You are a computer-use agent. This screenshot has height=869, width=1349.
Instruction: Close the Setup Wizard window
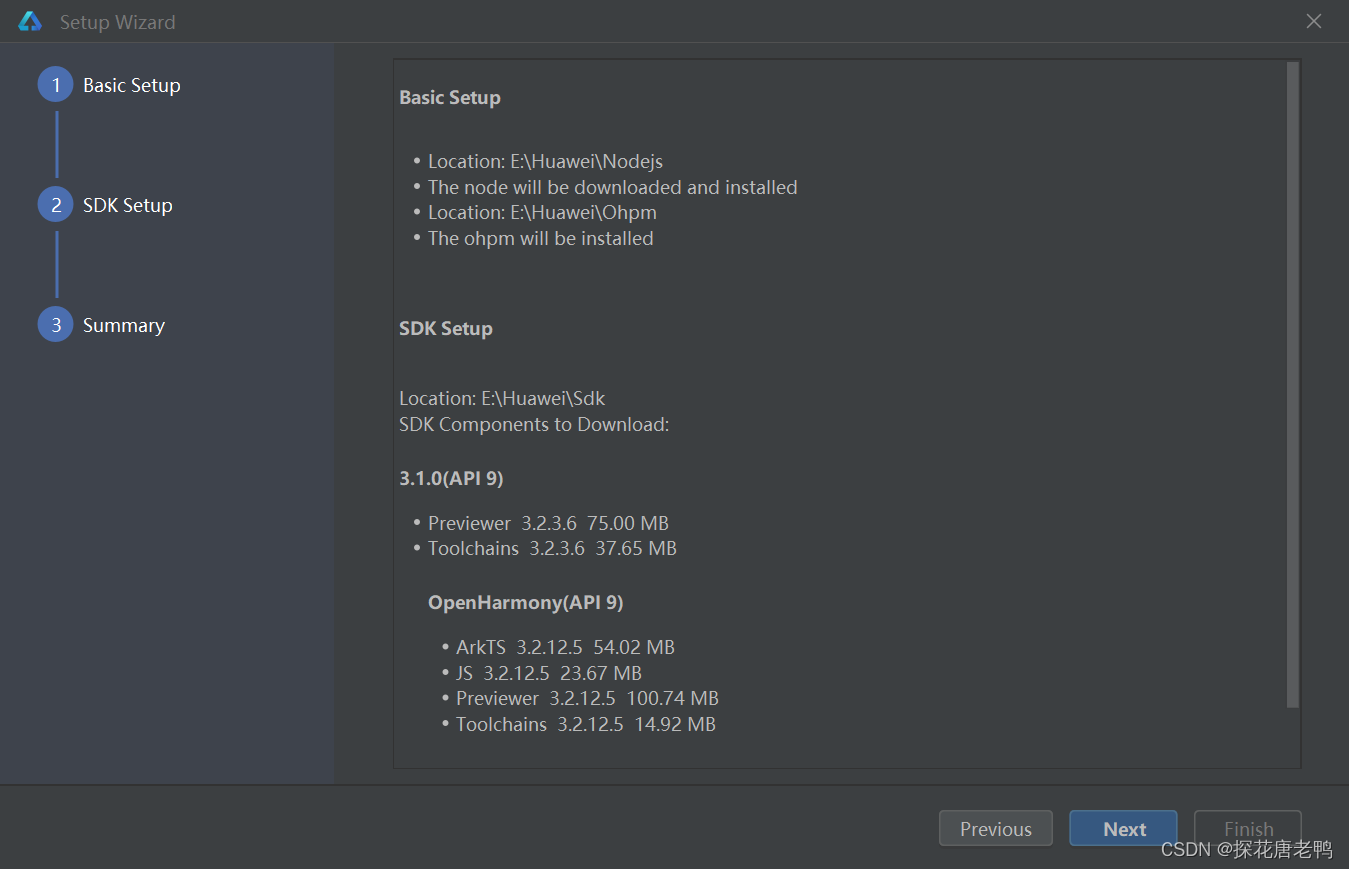pos(1314,21)
